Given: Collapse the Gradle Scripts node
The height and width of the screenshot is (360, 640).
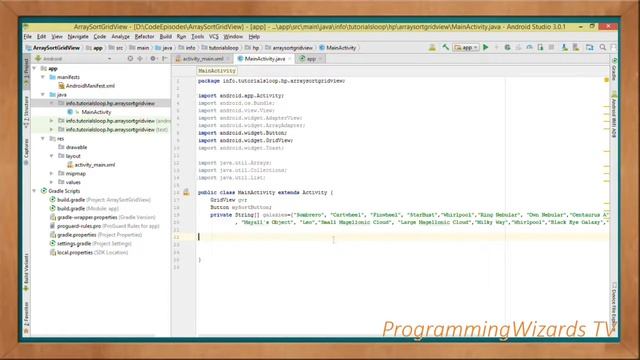Looking at the screenshot, I should [x=35, y=191].
